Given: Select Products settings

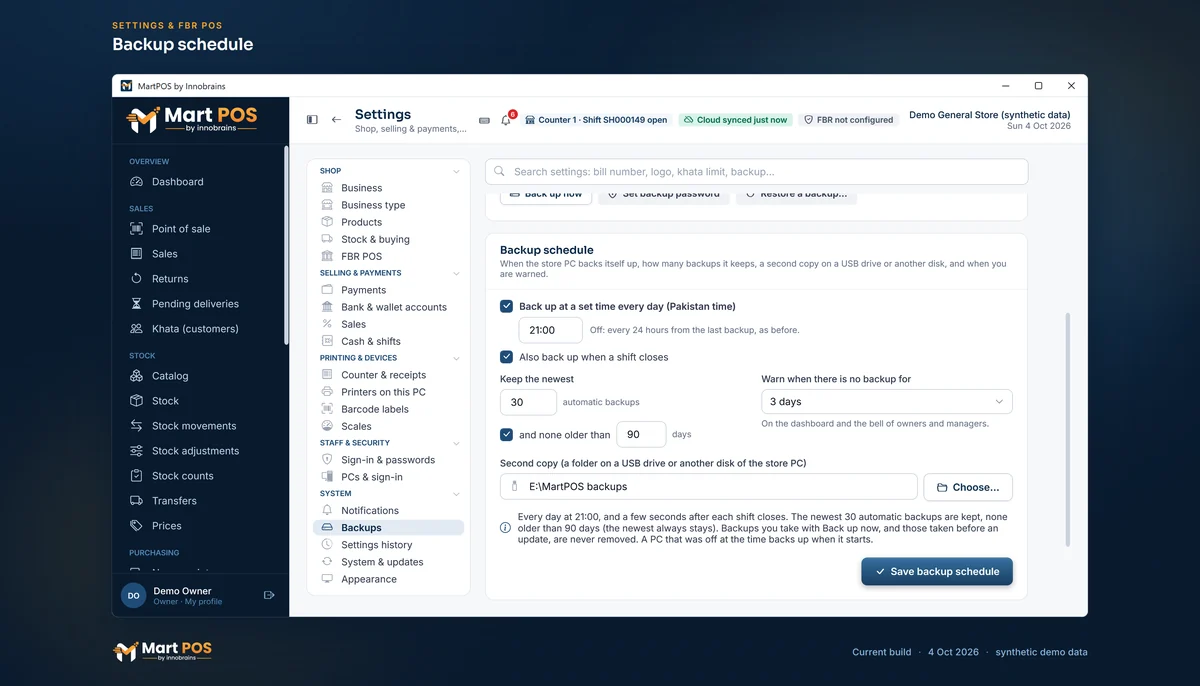Looking at the screenshot, I should pos(388,222).
